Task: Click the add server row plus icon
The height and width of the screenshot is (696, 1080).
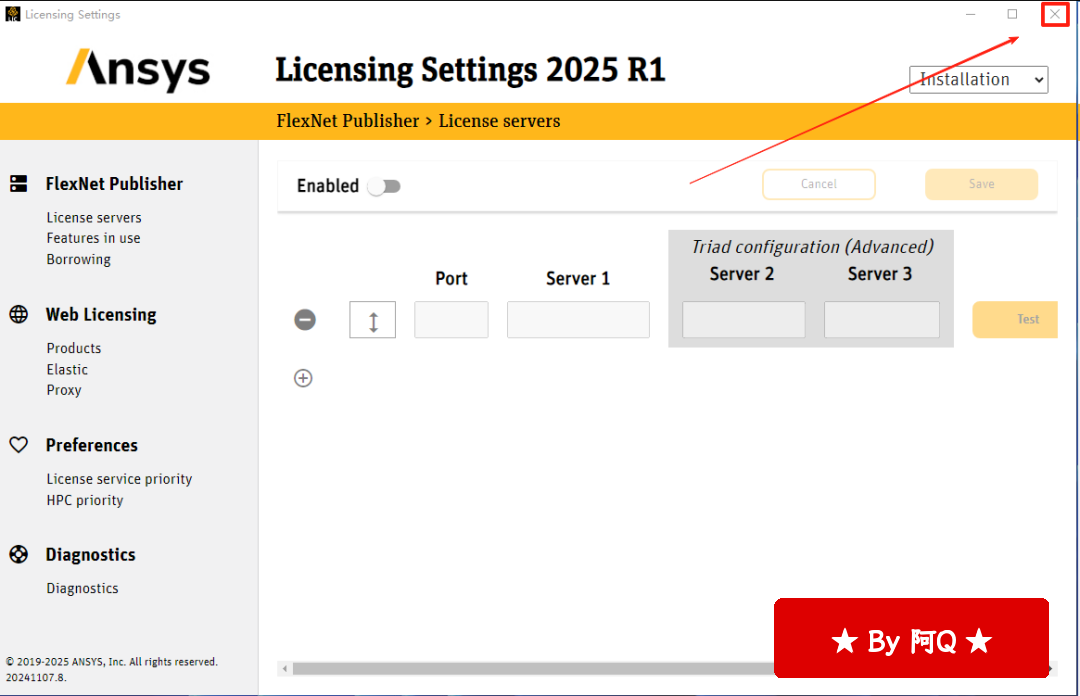Action: 303,378
